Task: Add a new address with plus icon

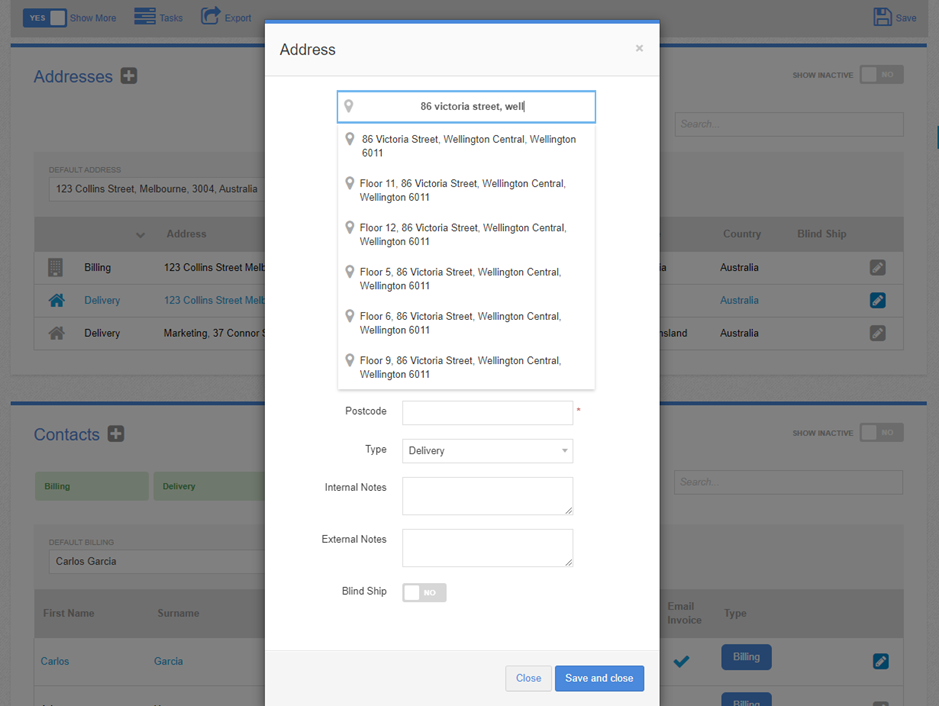Action: [x=129, y=76]
